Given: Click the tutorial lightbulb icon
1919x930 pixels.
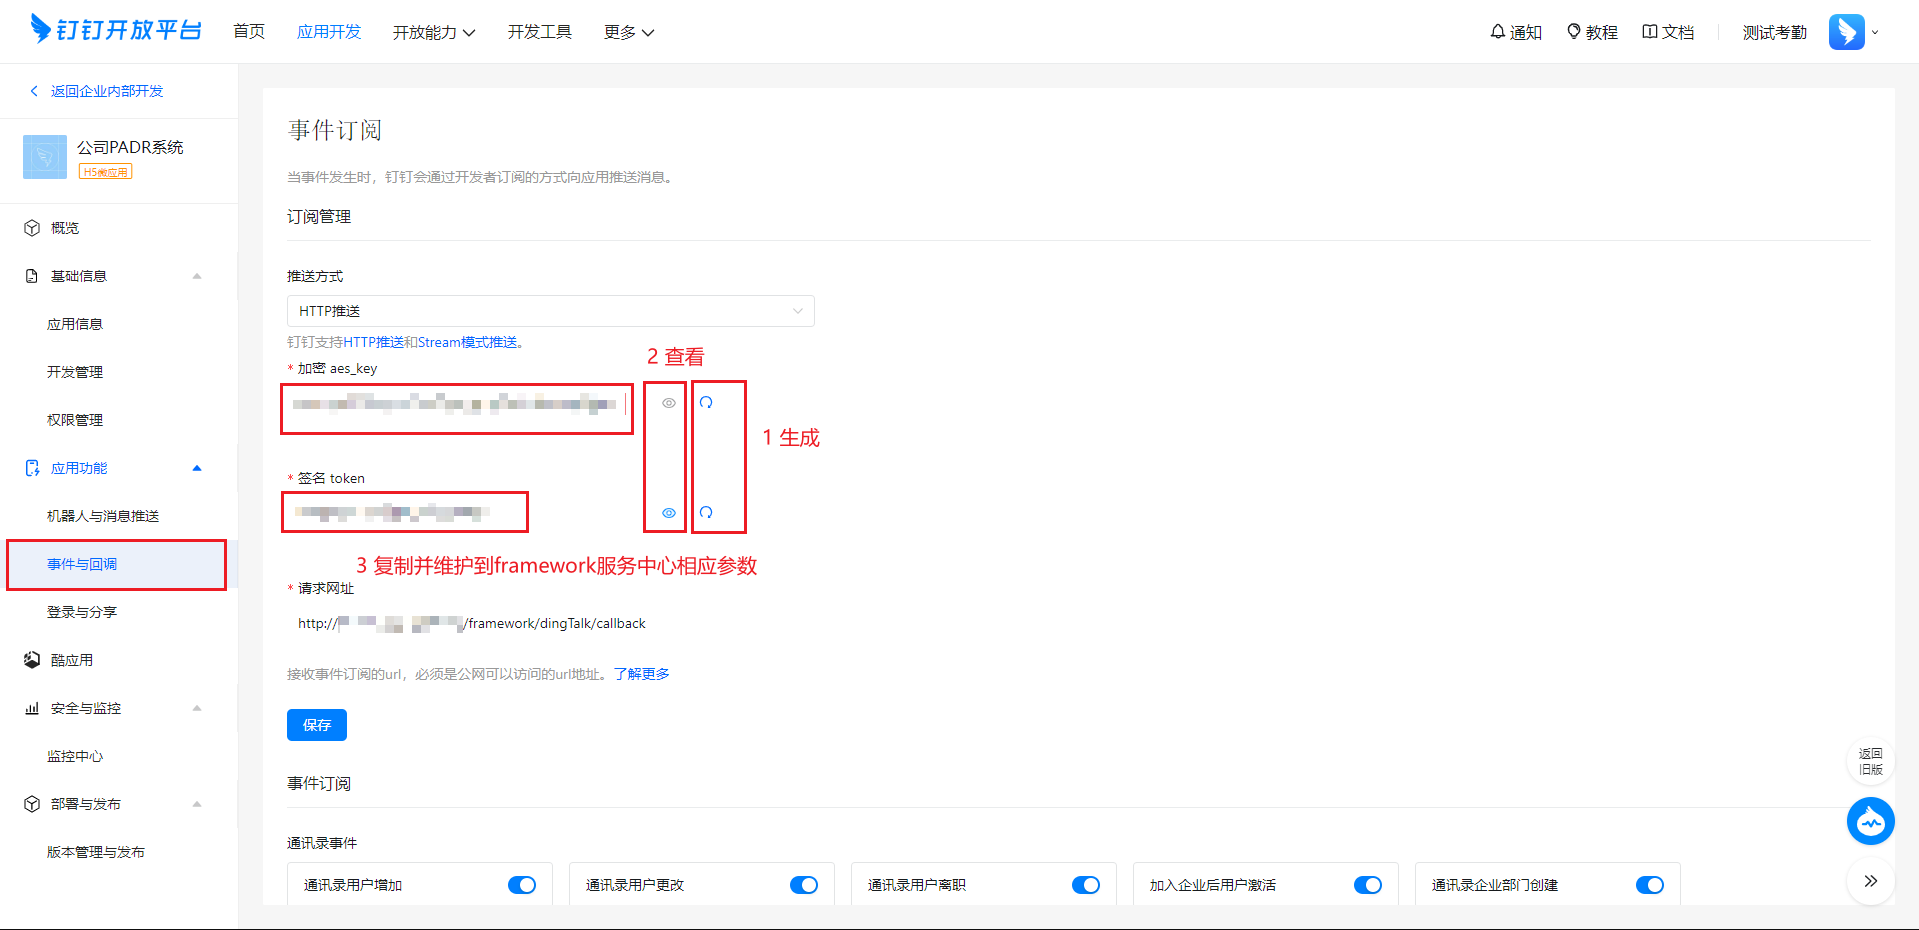Looking at the screenshot, I should (1574, 32).
